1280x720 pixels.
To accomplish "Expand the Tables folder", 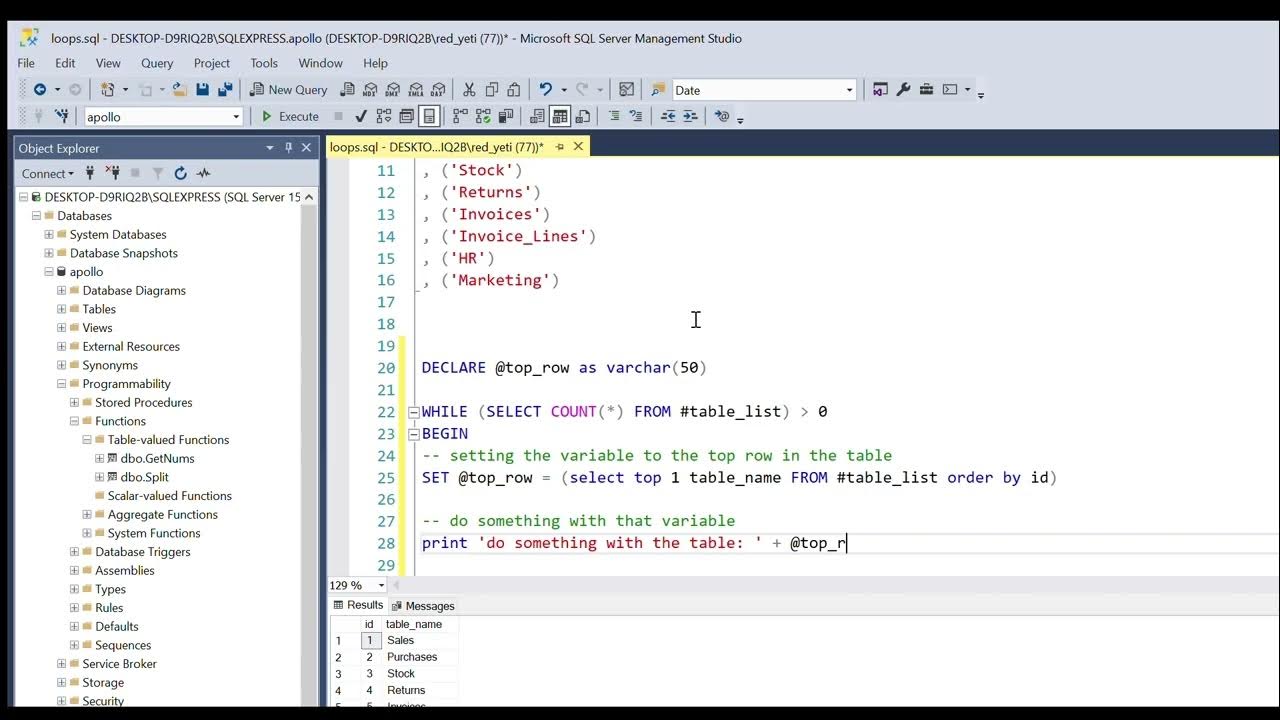I will (61, 309).
